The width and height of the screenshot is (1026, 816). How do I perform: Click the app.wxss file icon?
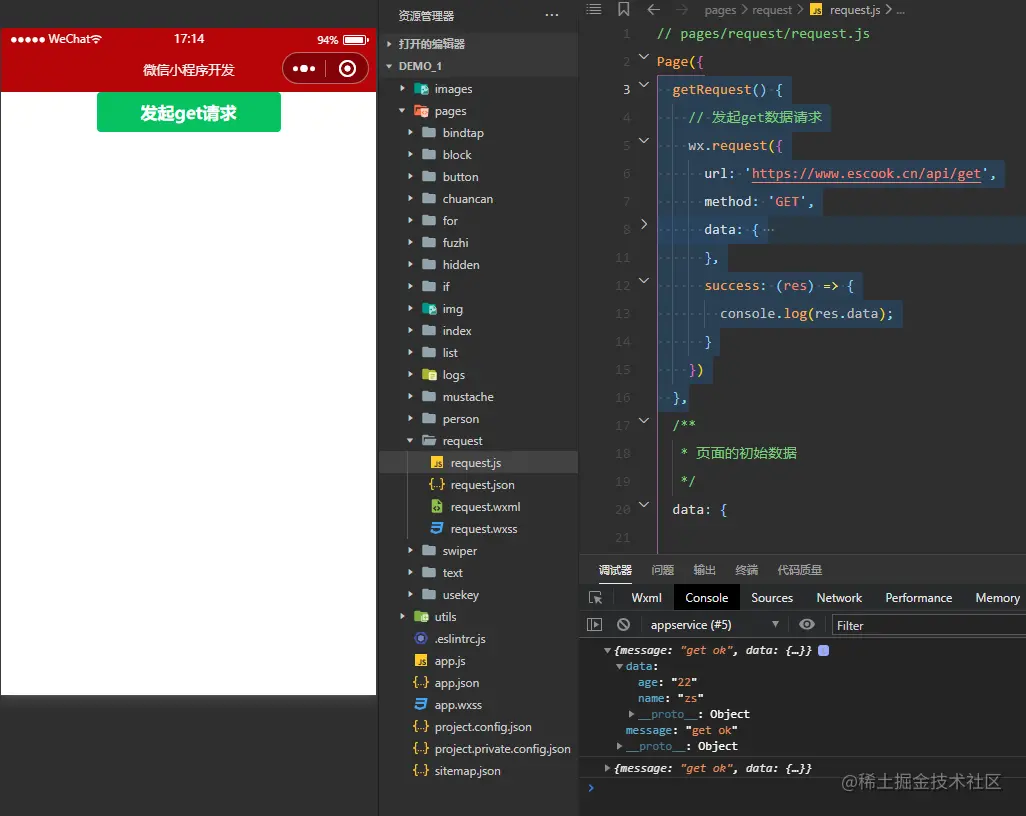click(x=421, y=705)
